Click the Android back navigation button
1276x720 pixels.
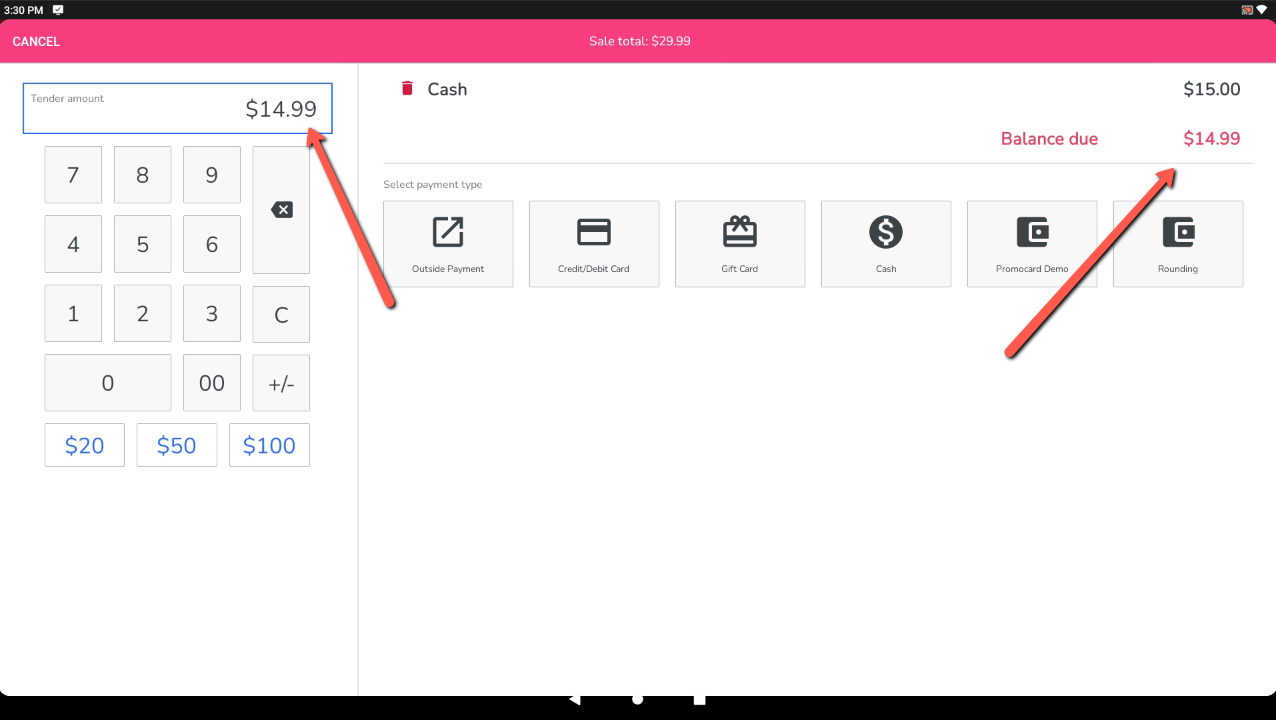click(x=574, y=699)
